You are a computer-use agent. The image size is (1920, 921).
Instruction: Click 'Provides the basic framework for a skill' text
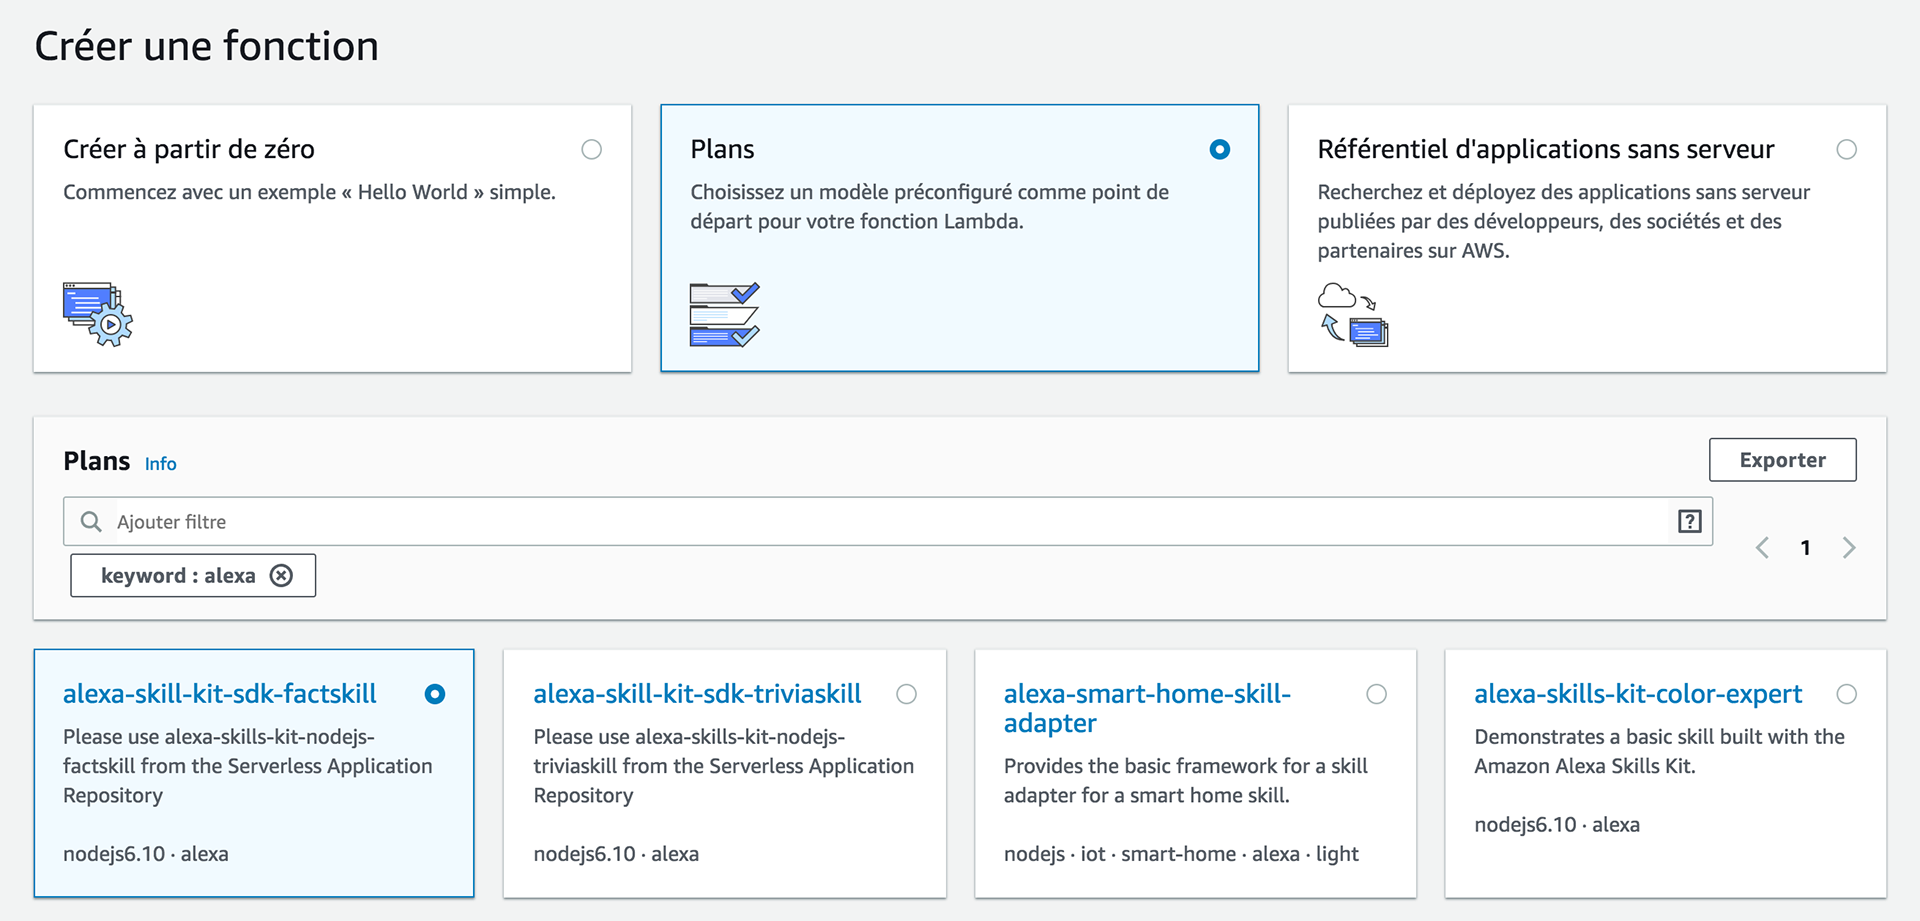click(1186, 781)
